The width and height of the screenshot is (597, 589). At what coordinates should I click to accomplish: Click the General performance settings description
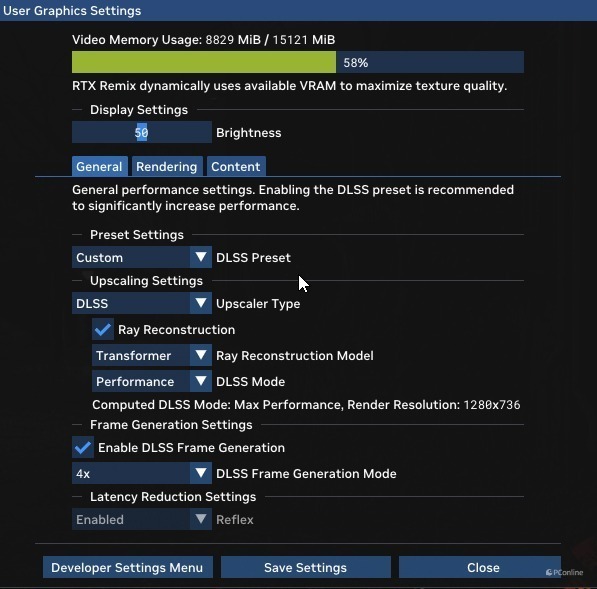coord(293,198)
